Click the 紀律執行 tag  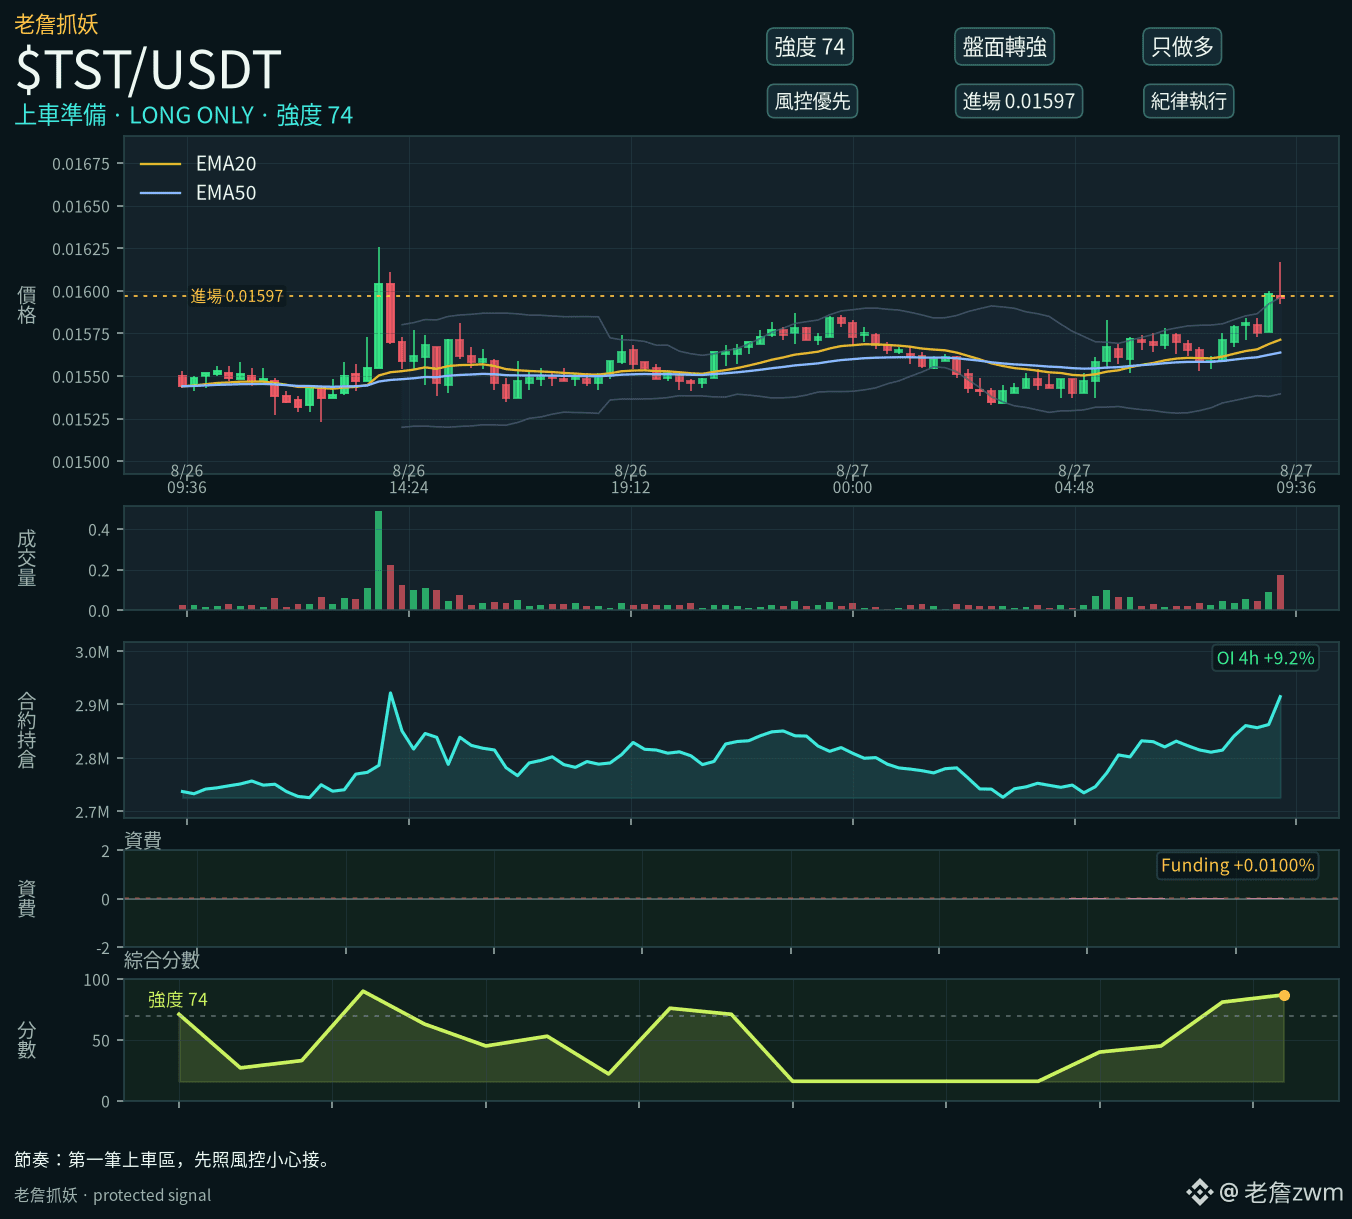tap(1188, 101)
